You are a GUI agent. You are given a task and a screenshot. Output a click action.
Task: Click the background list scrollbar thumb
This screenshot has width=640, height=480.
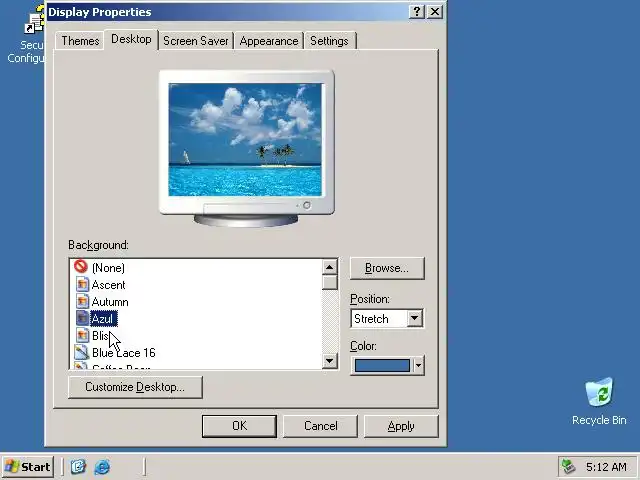coord(329,282)
